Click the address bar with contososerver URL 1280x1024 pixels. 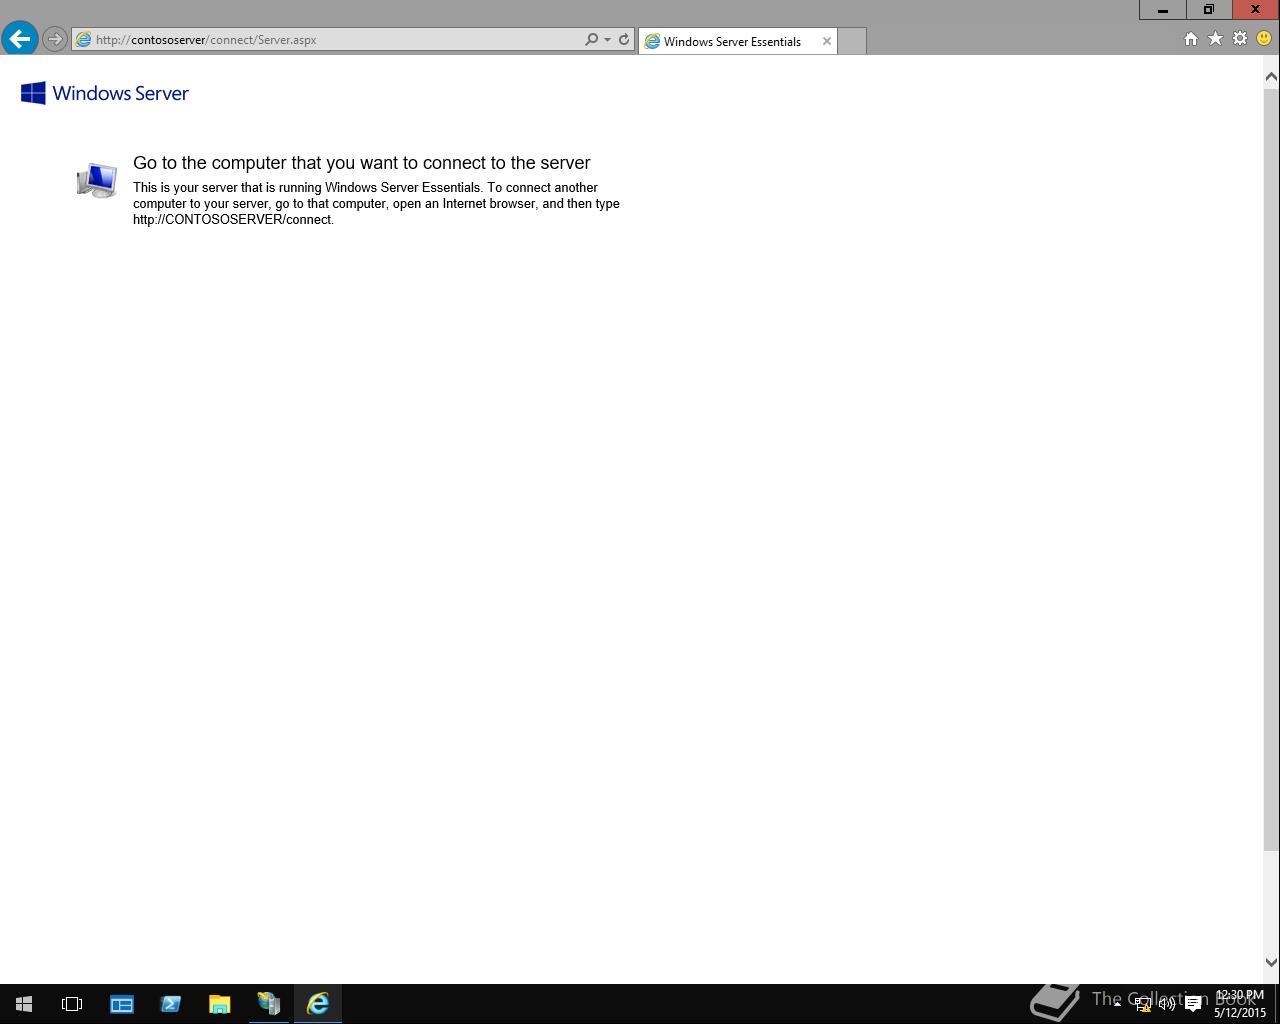pos(328,40)
